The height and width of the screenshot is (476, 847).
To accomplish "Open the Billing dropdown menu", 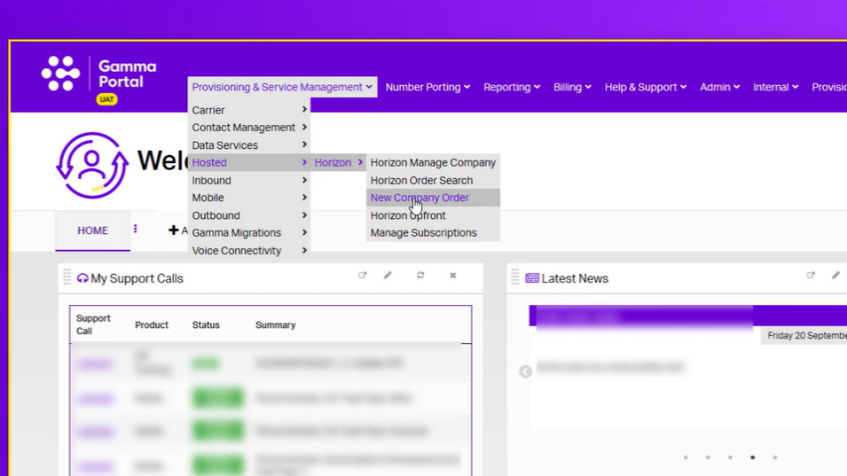I will (x=572, y=87).
